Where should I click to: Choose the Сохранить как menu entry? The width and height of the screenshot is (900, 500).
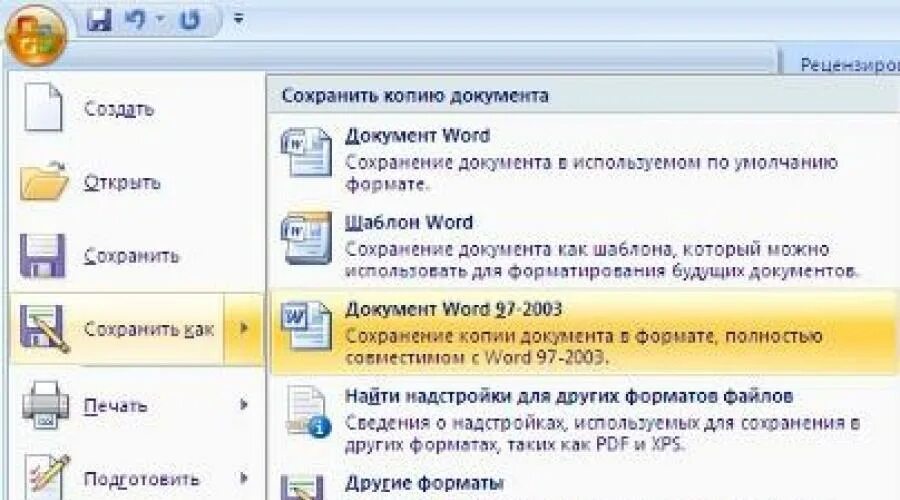tap(117, 329)
